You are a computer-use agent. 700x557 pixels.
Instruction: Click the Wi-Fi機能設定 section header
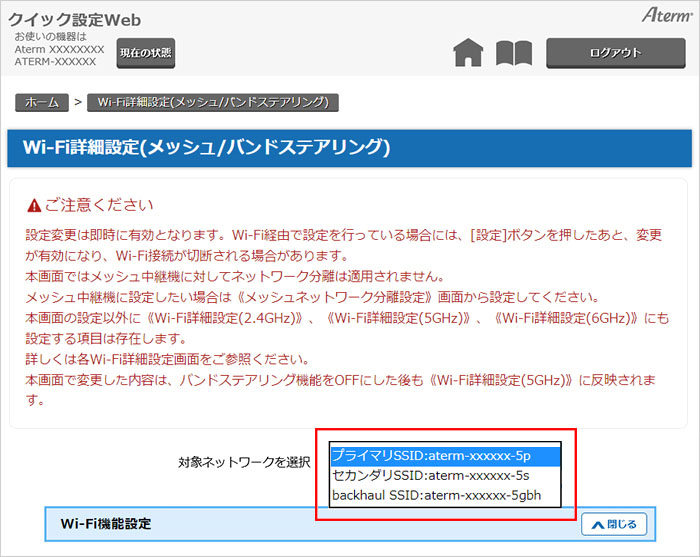tap(105, 524)
